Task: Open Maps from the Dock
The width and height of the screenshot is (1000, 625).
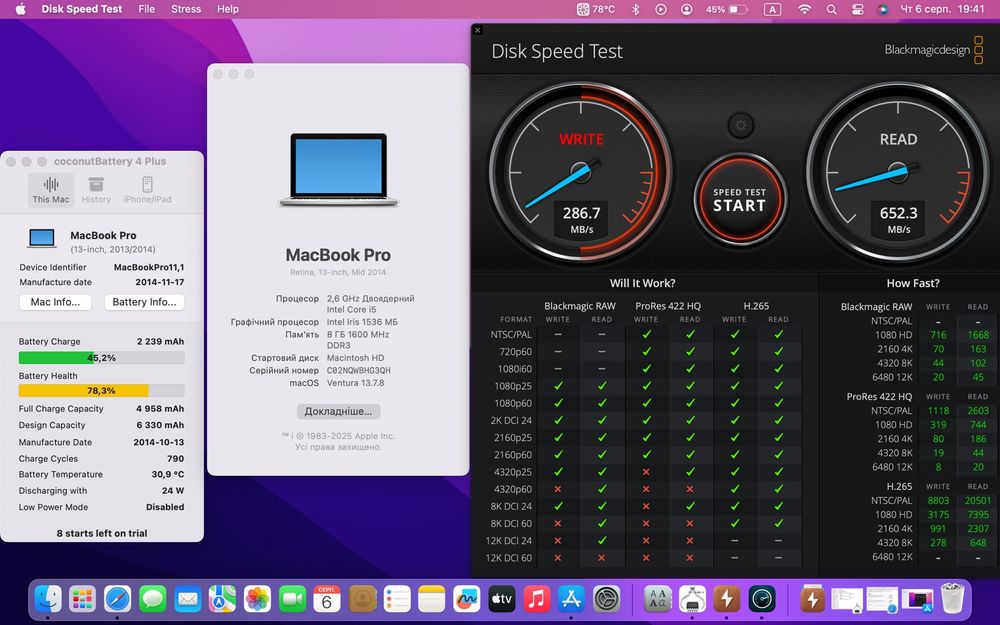Action: [223, 599]
